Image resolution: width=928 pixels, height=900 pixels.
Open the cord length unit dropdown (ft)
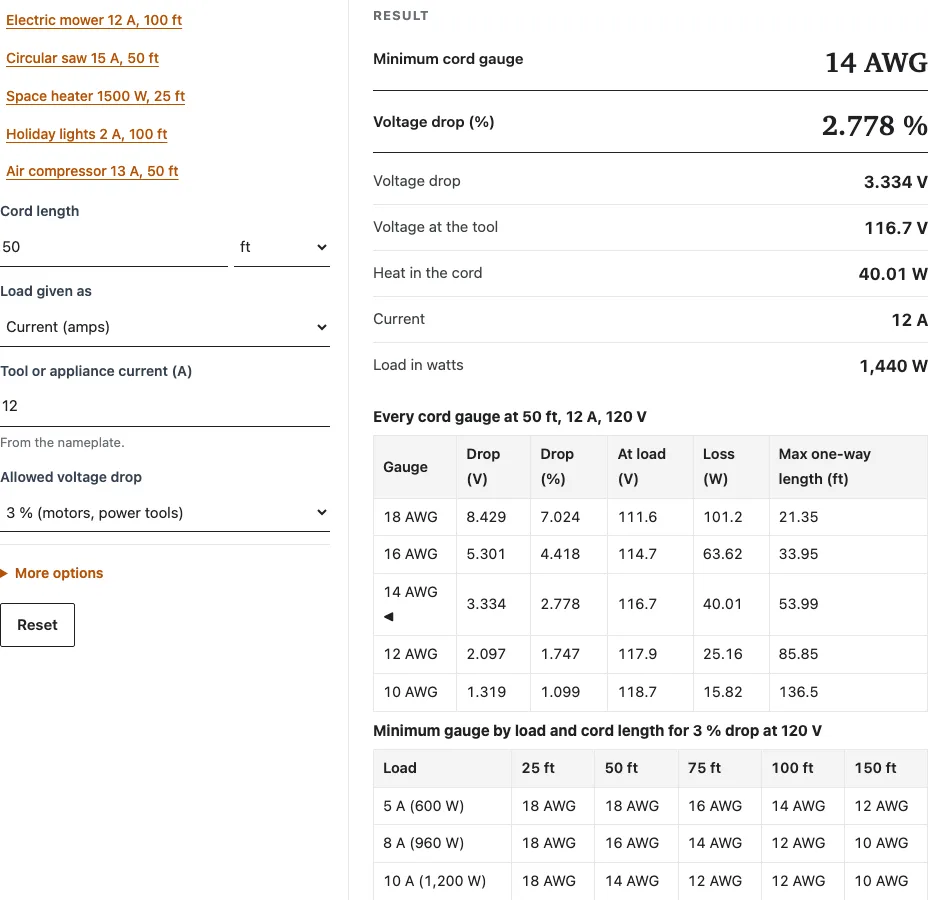pyautogui.click(x=282, y=247)
